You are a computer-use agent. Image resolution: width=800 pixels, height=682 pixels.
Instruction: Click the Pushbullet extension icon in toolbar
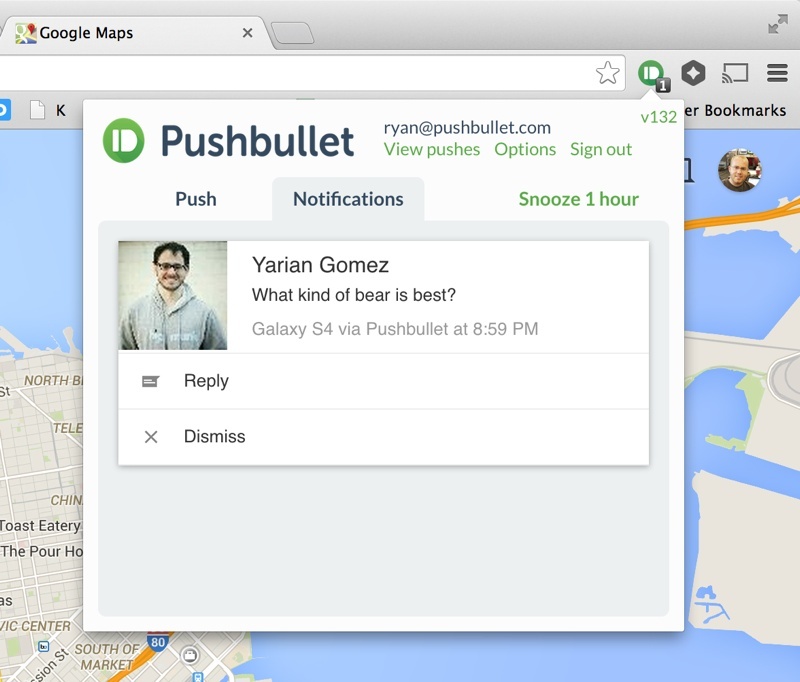pos(652,73)
